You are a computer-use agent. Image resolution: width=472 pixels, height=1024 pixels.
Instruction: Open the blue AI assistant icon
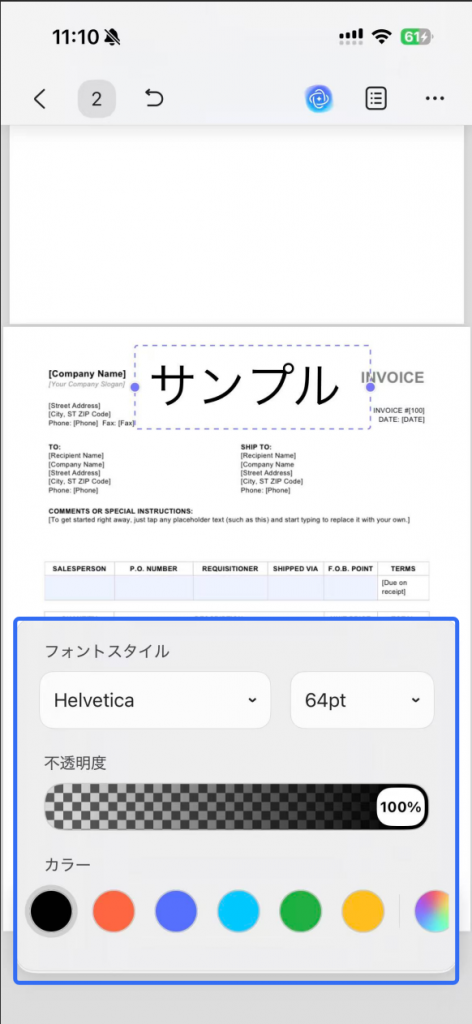319,99
